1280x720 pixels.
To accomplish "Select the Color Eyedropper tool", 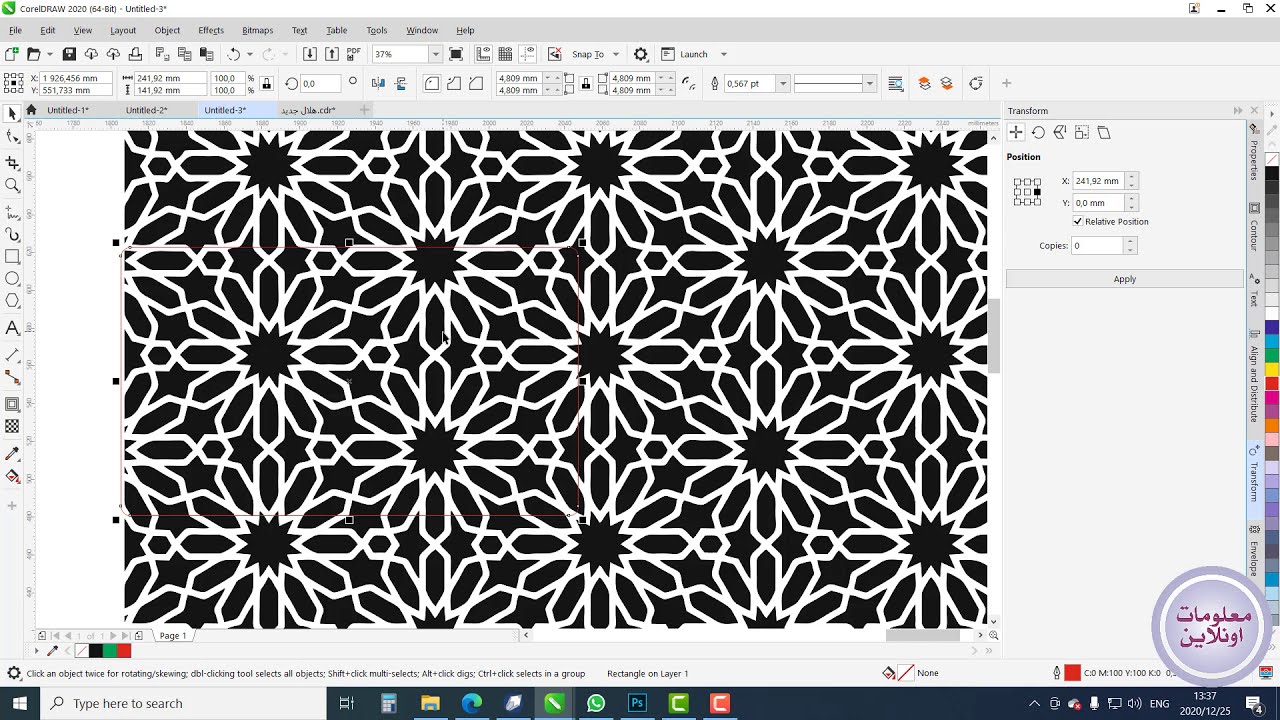I will point(12,454).
